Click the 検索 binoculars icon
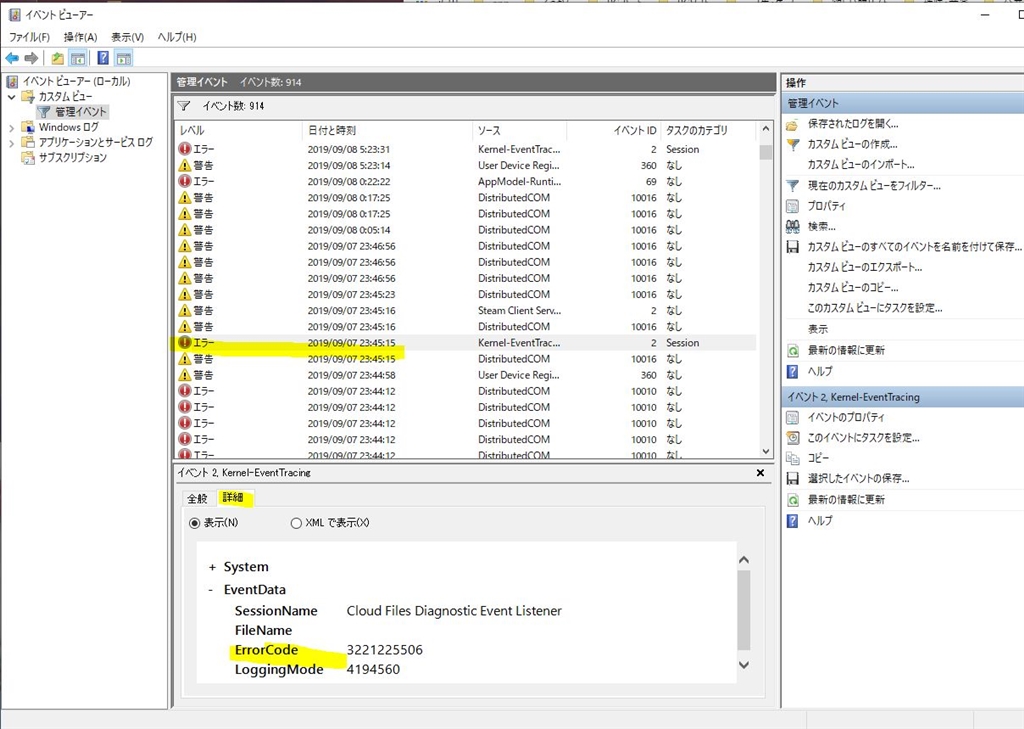Screen dimensions: 1024x729 pyautogui.click(x=792, y=227)
